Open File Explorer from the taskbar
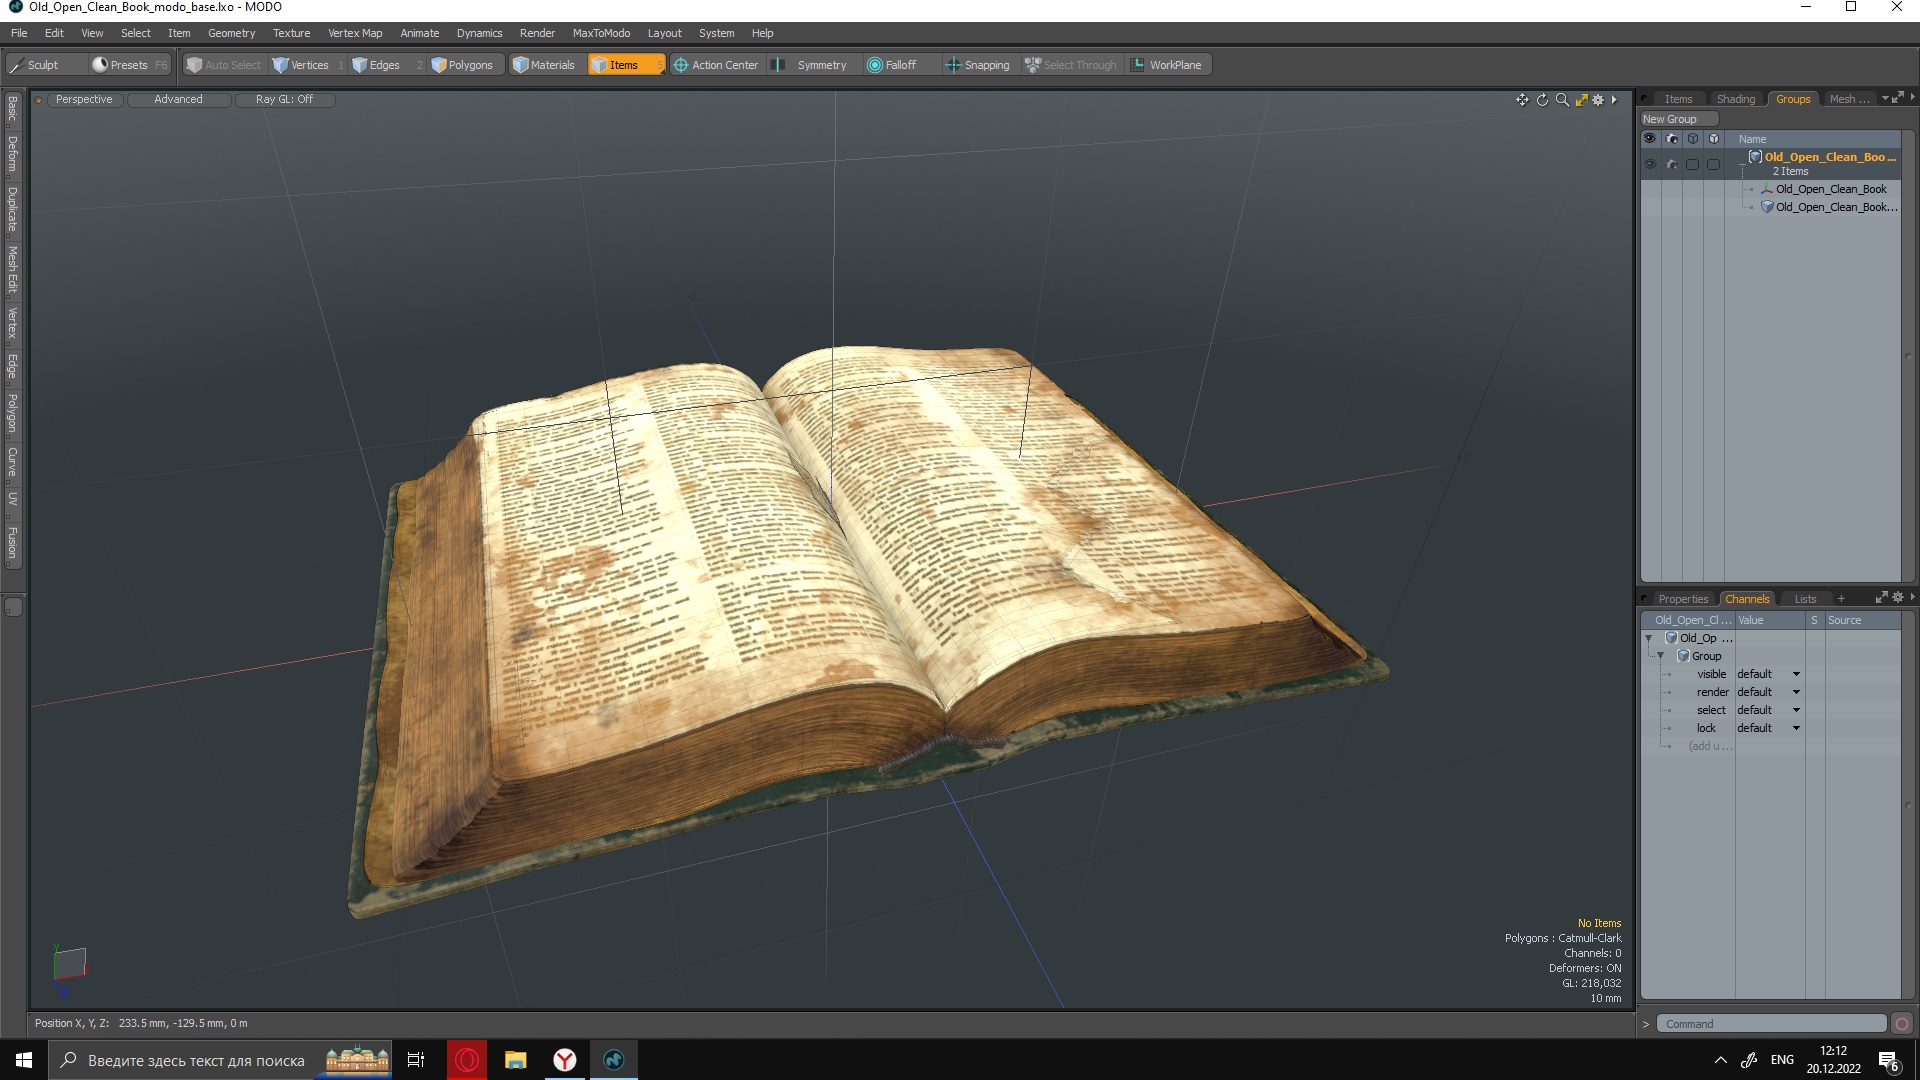This screenshot has height=1080, width=1920. (x=515, y=1060)
